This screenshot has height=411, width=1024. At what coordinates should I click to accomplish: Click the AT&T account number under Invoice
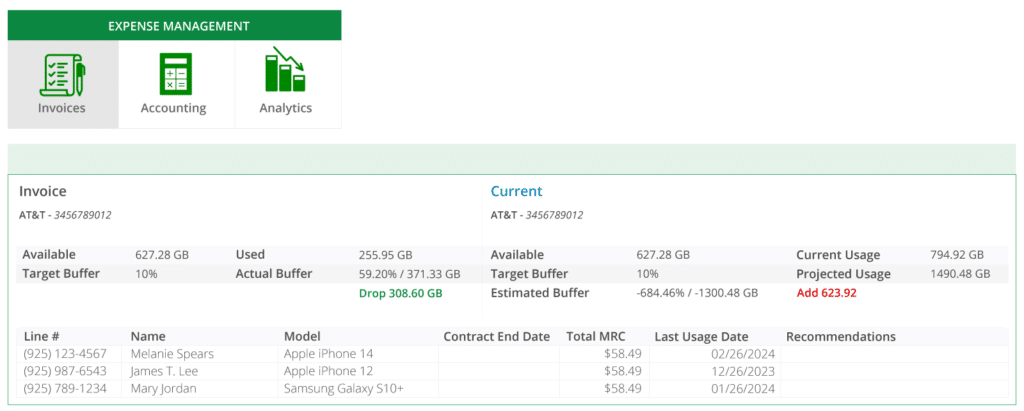pos(65,215)
